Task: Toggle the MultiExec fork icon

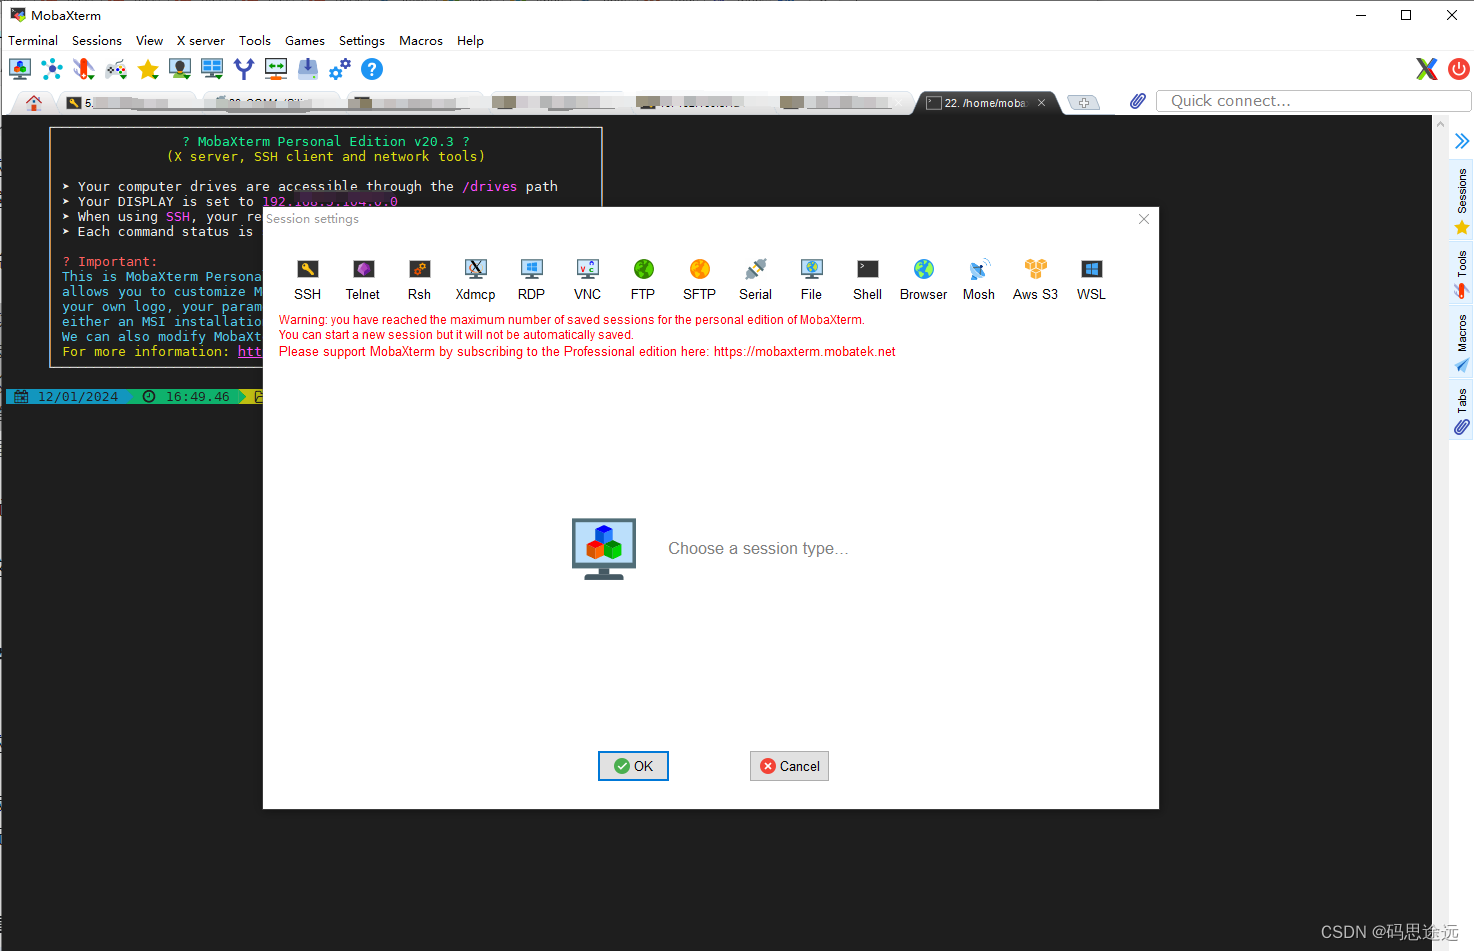Action: point(244,69)
